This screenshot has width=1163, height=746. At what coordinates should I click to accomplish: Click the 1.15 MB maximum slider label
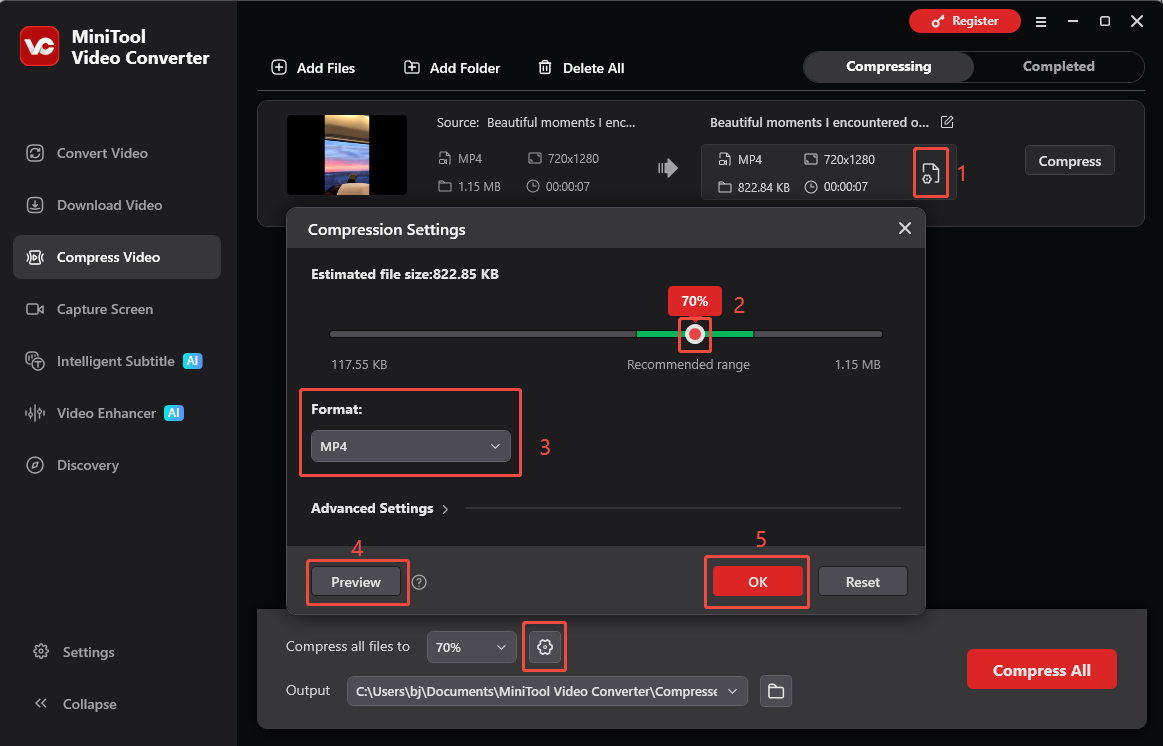857,365
